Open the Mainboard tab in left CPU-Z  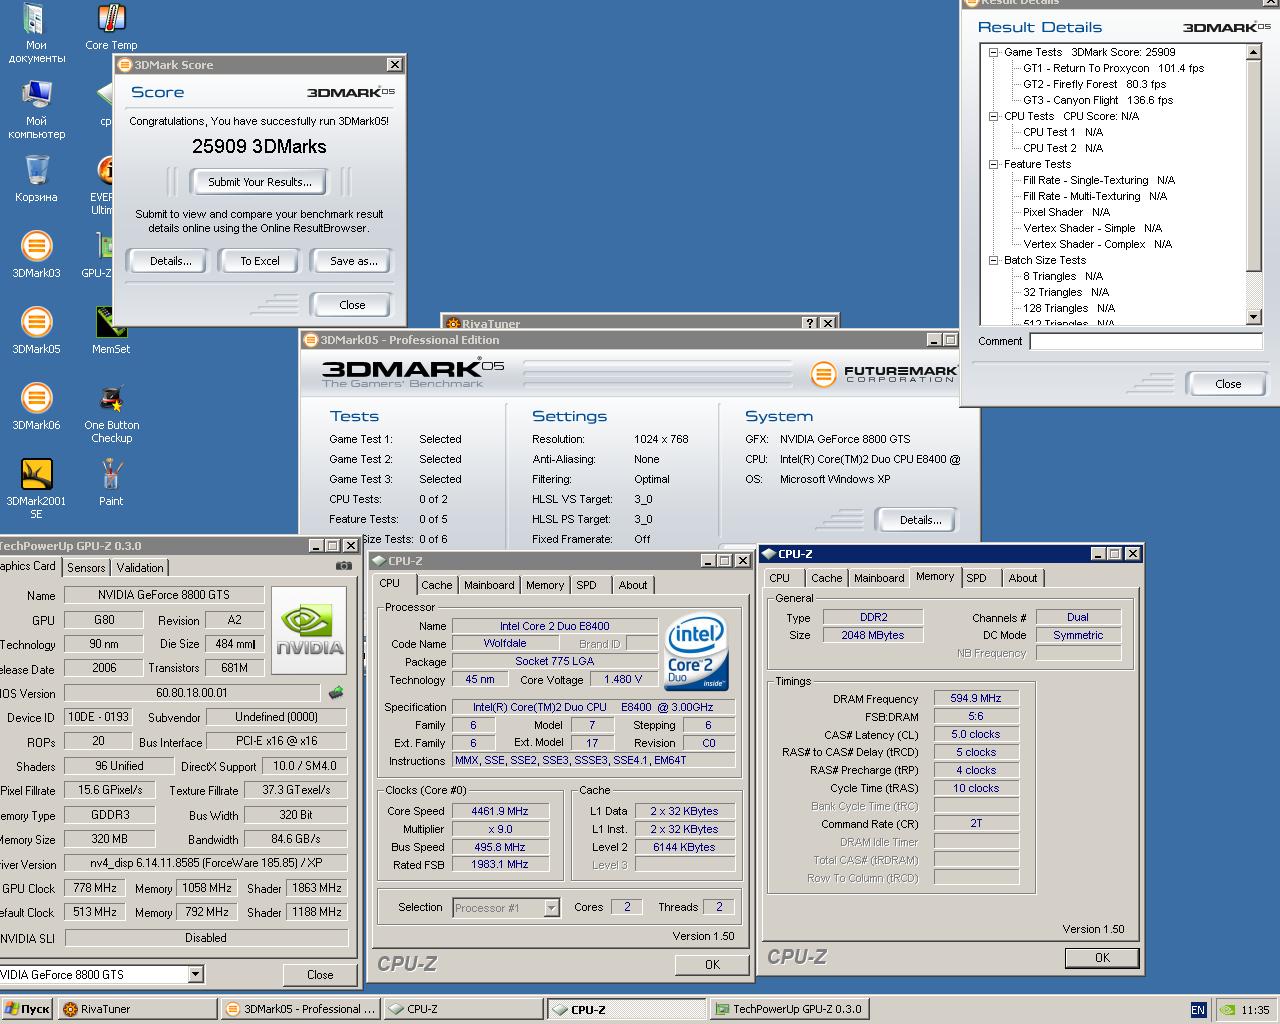(489, 585)
